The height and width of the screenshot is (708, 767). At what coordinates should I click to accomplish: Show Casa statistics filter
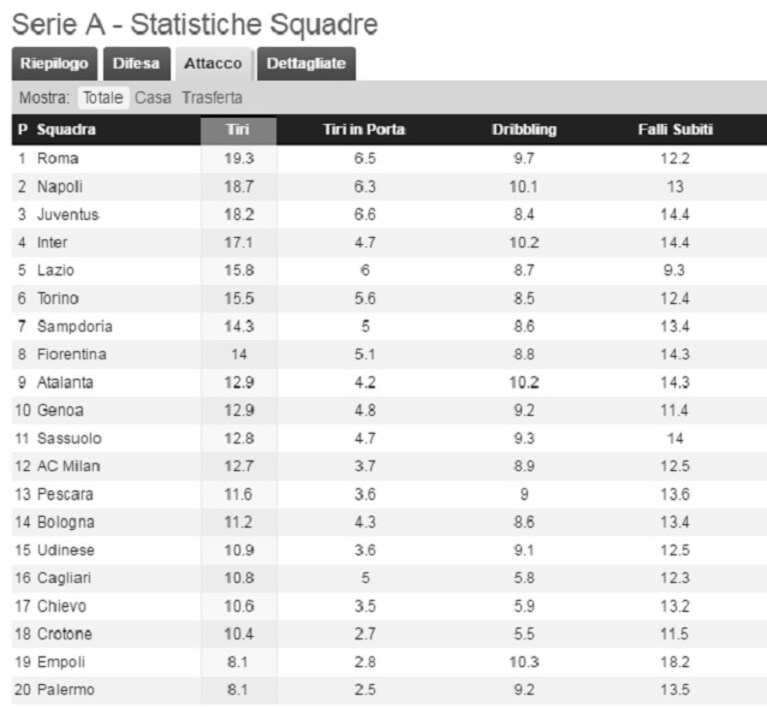pyautogui.click(x=153, y=98)
